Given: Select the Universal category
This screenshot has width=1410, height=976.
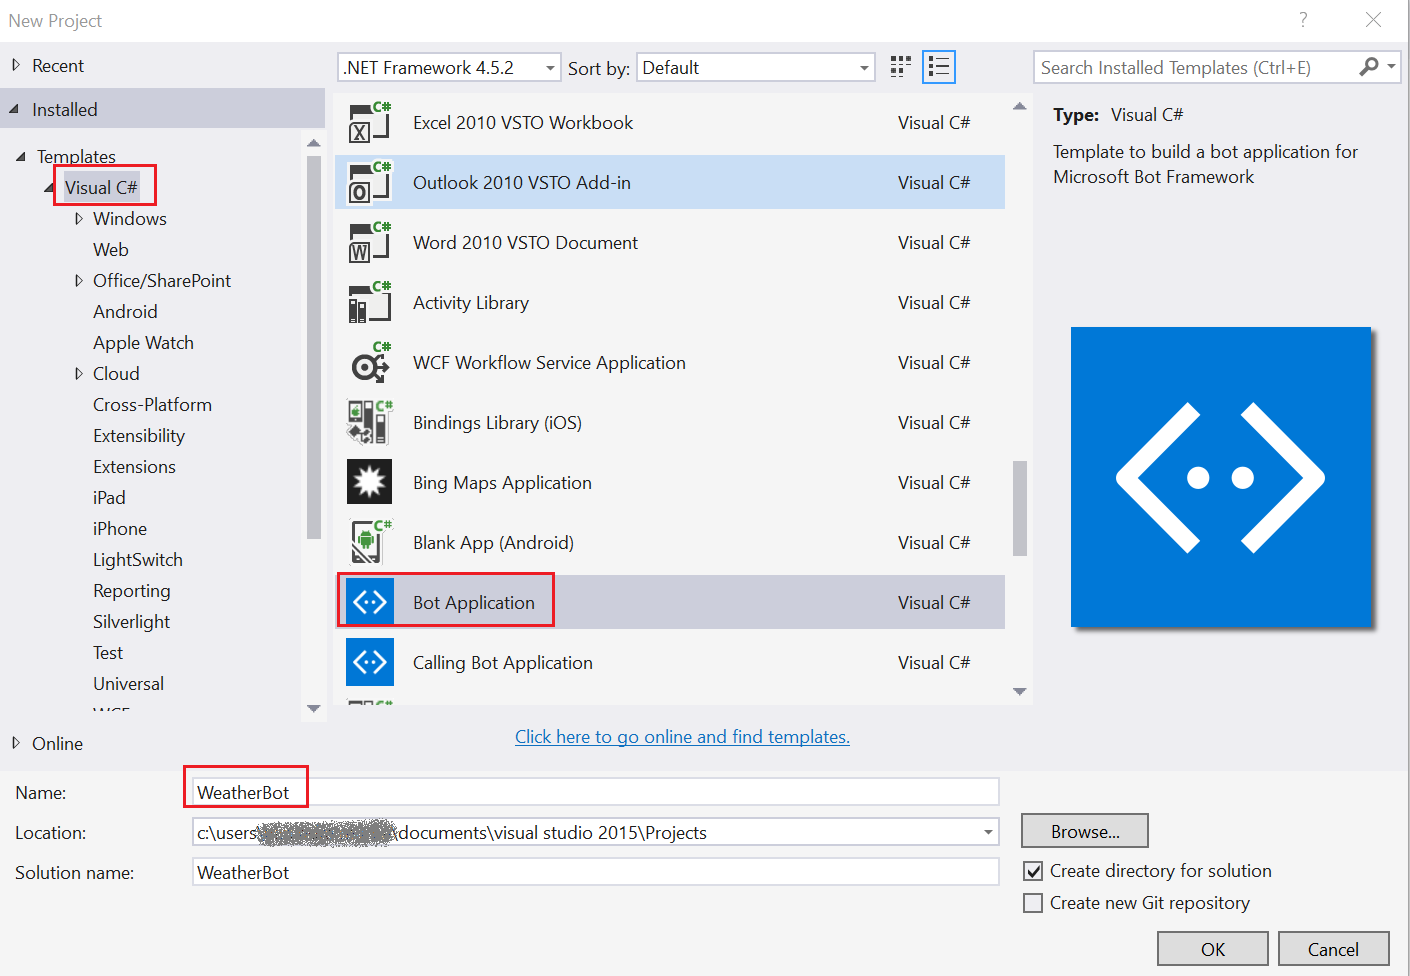Looking at the screenshot, I should coord(128,684).
